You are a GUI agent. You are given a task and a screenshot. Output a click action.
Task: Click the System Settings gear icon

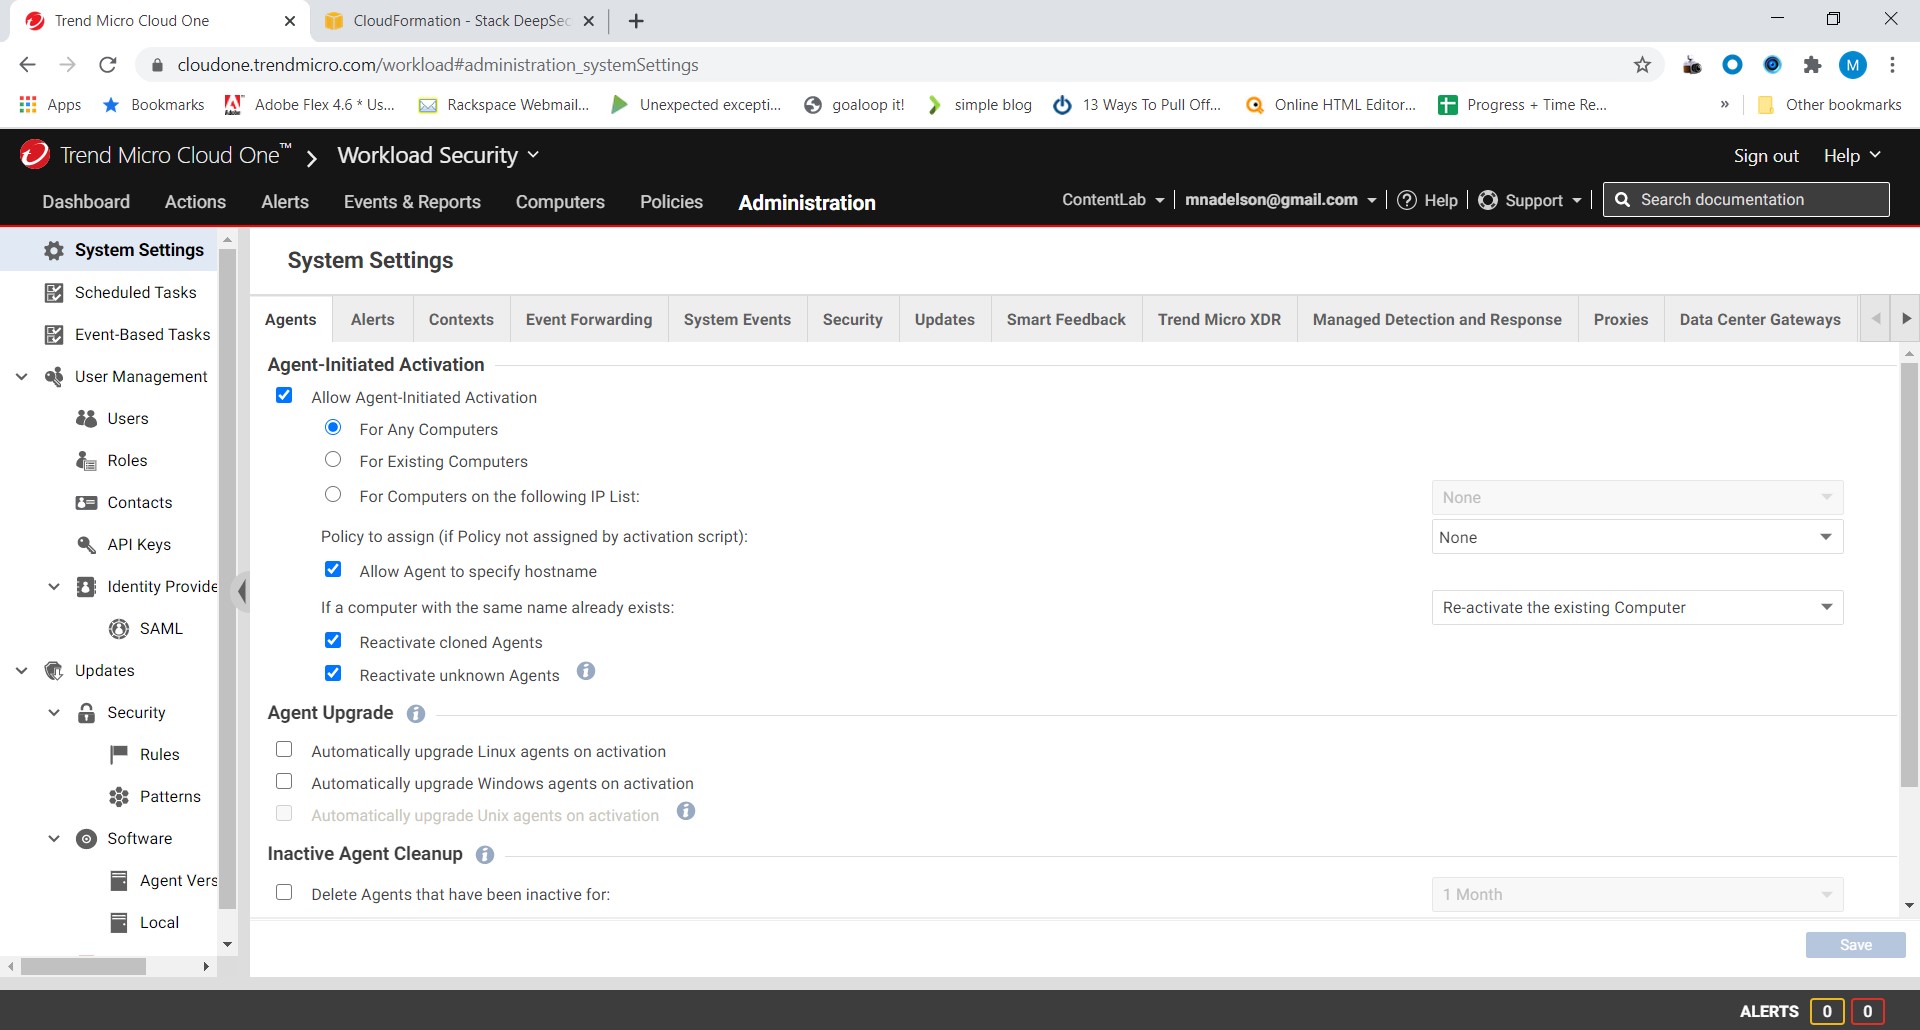click(54, 250)
